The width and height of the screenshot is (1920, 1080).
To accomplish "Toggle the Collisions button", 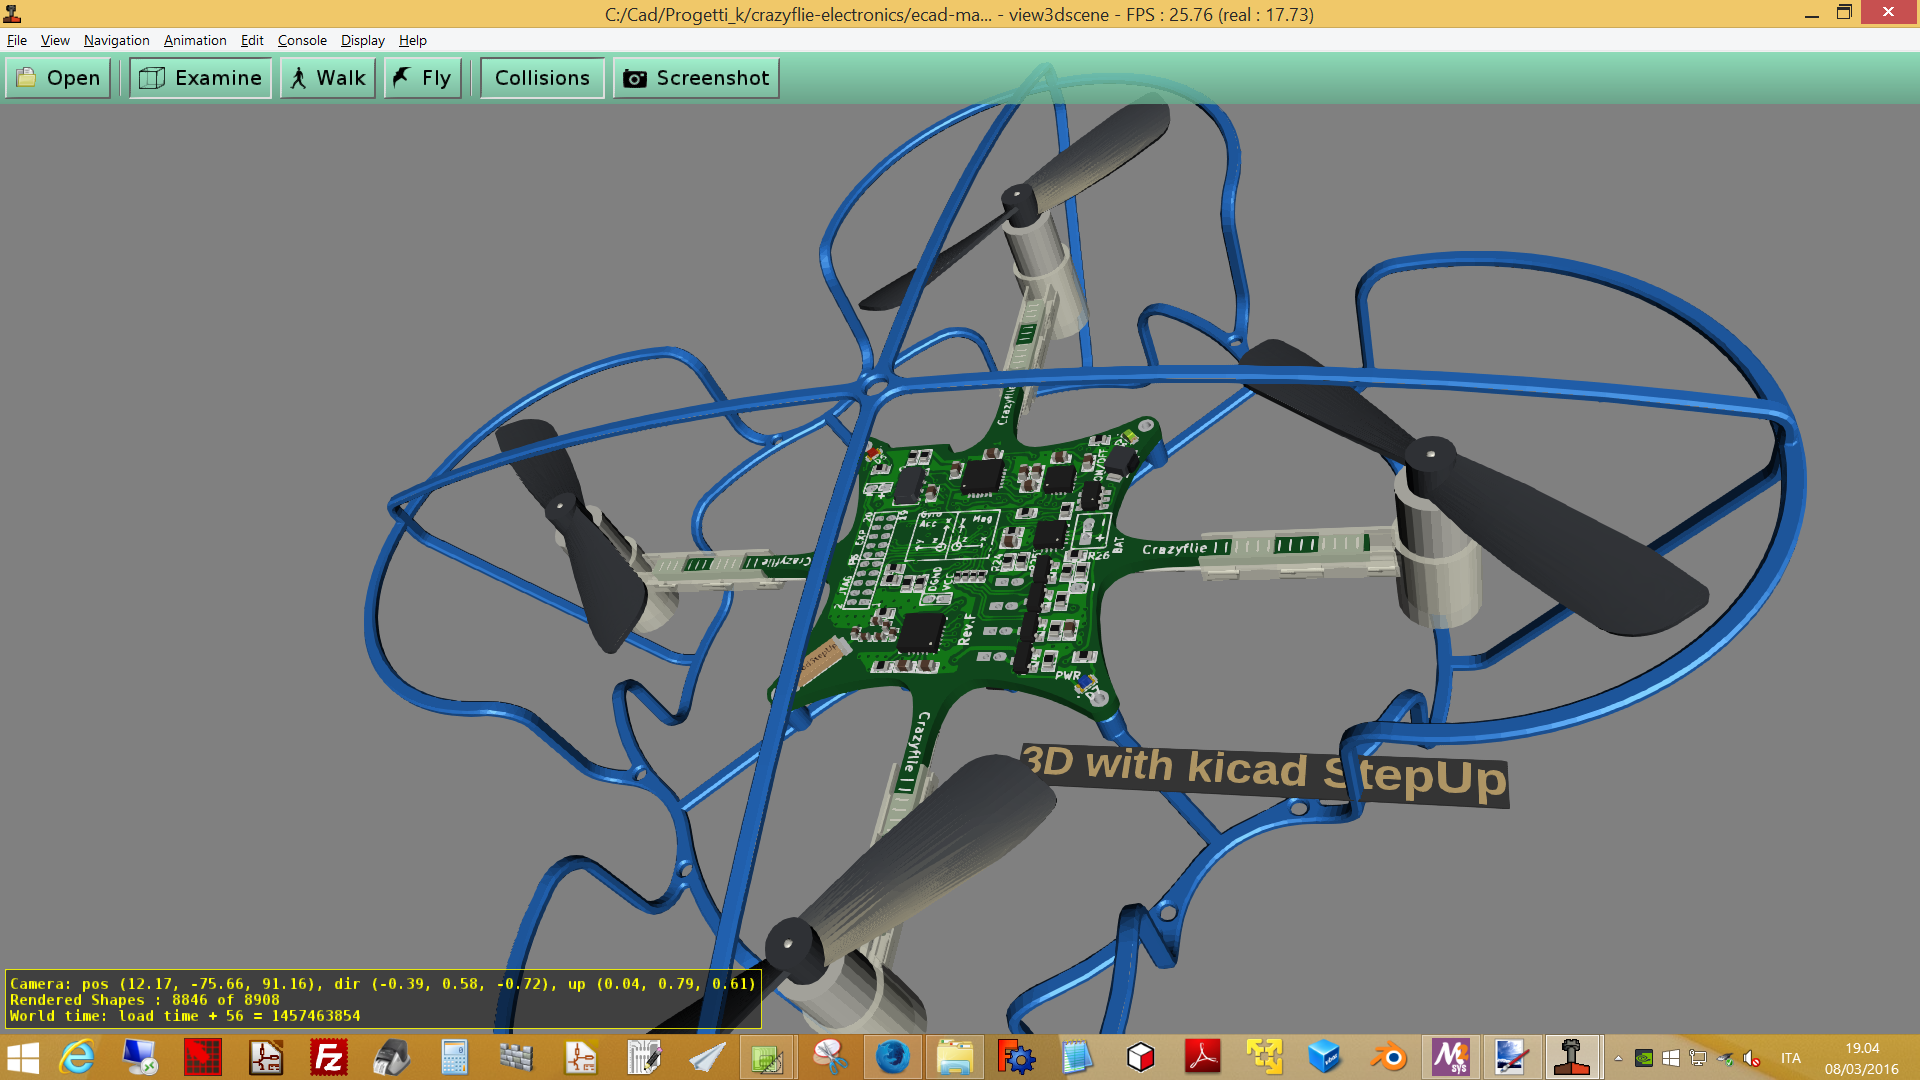I will pyautogui.click(x=542, y=78).
